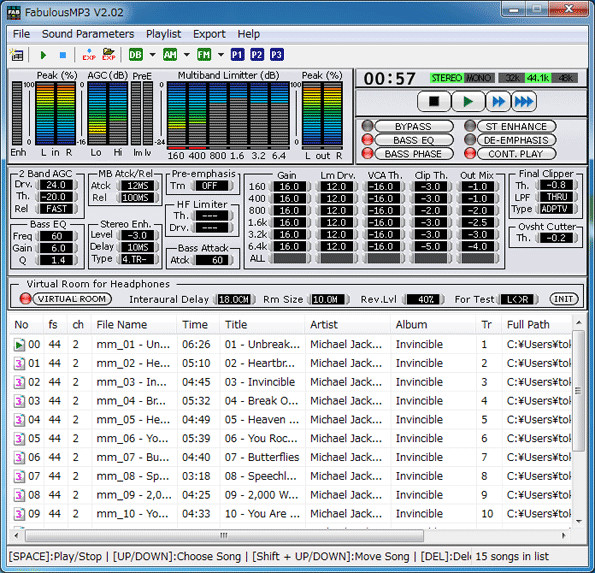Screen dimensions: 595x573
Task: Click the file icon on track 01 row
Action: 19,363
